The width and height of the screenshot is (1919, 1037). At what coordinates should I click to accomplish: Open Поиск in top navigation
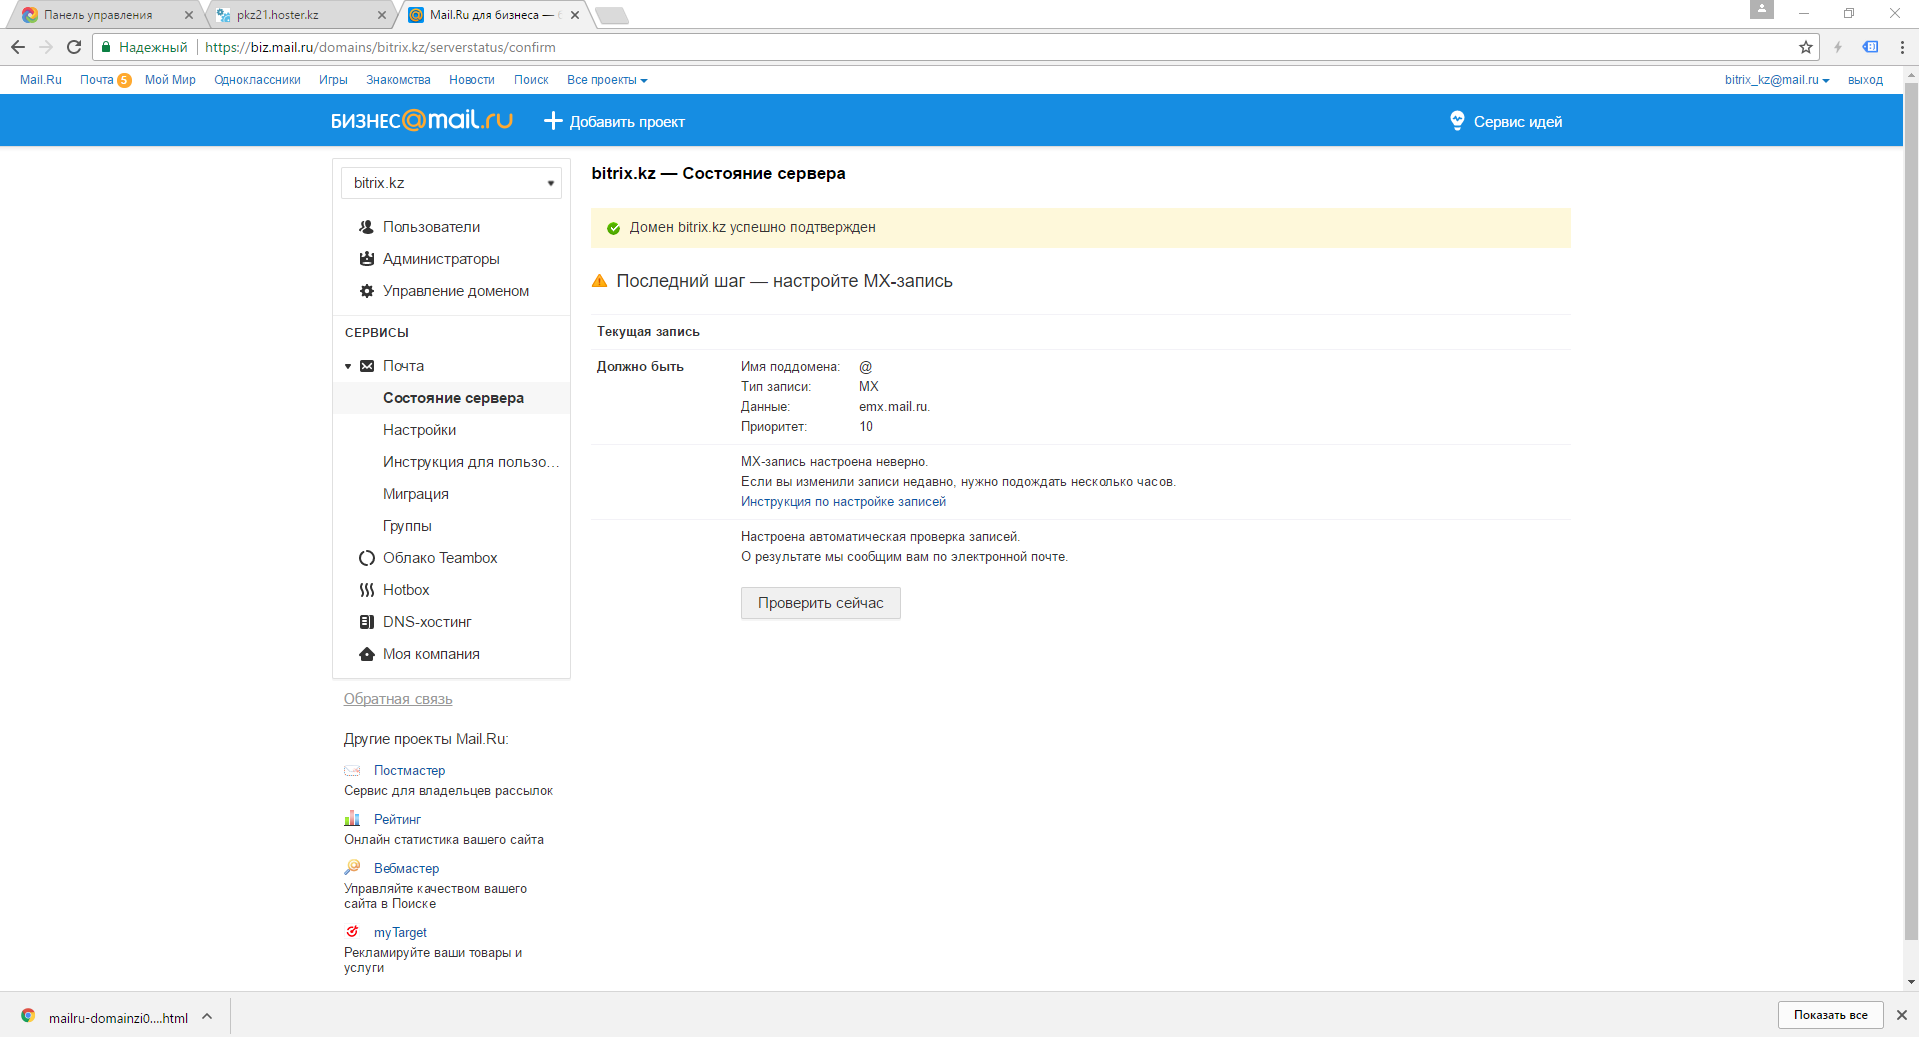click(531, 80)
